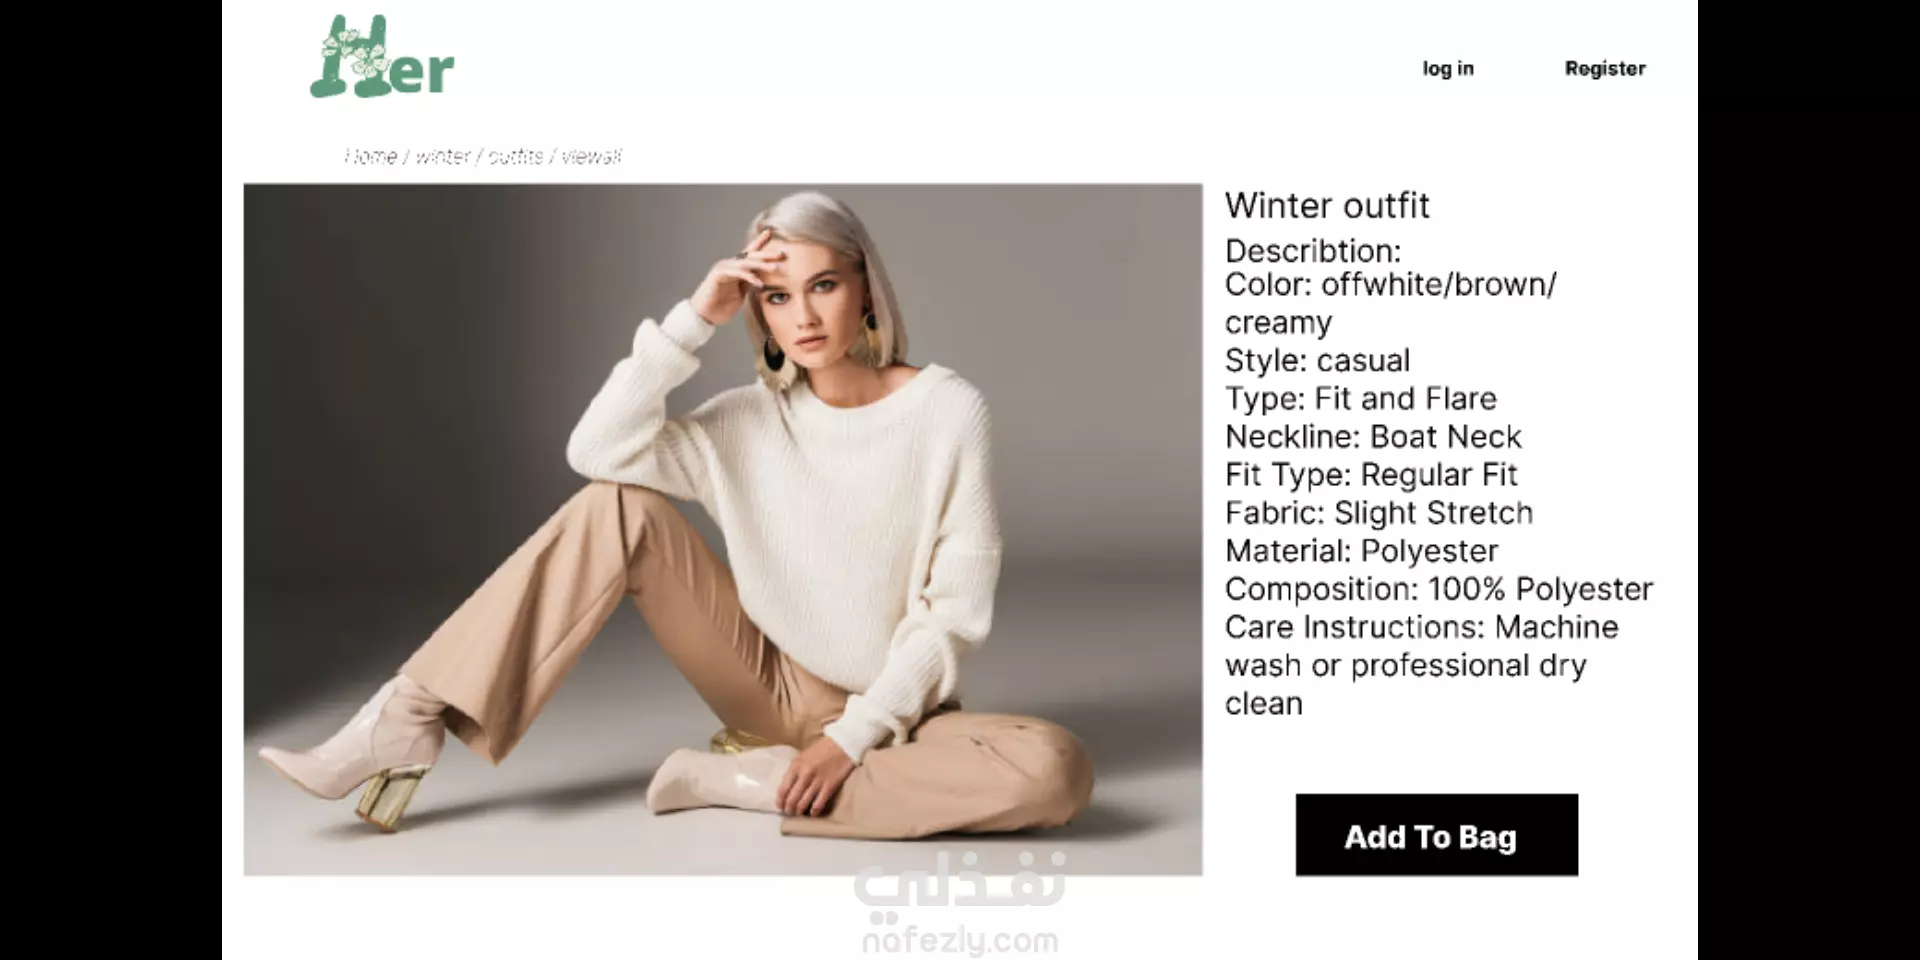Click the Style: casual line

pos(1317,360)
